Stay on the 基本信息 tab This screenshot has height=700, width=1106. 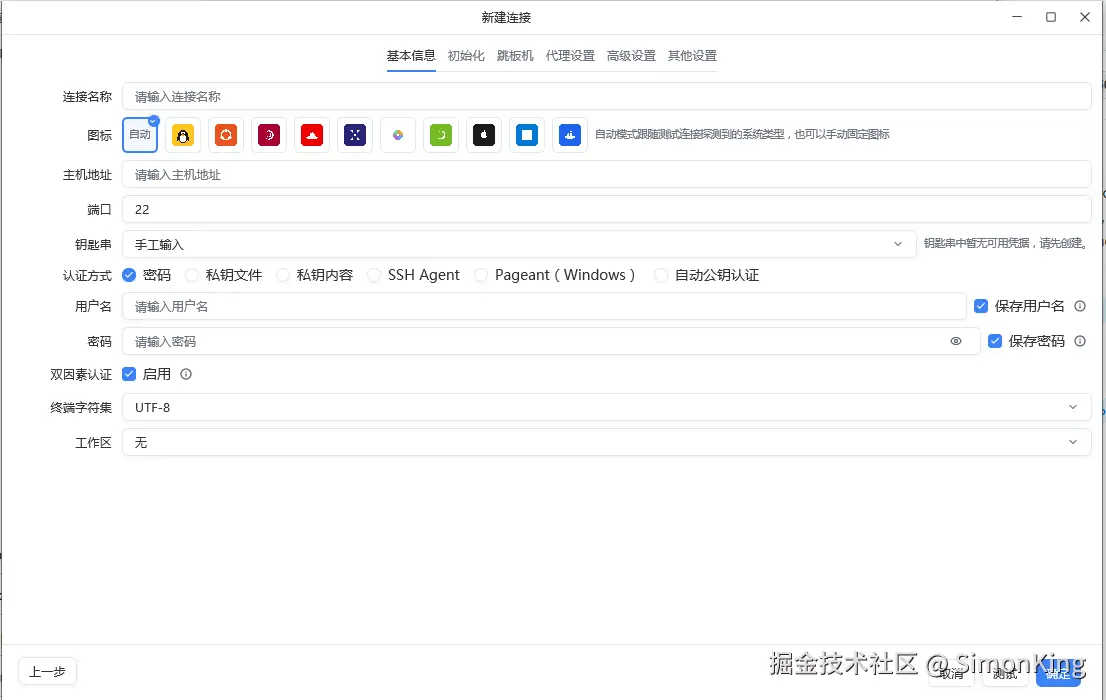411,56
